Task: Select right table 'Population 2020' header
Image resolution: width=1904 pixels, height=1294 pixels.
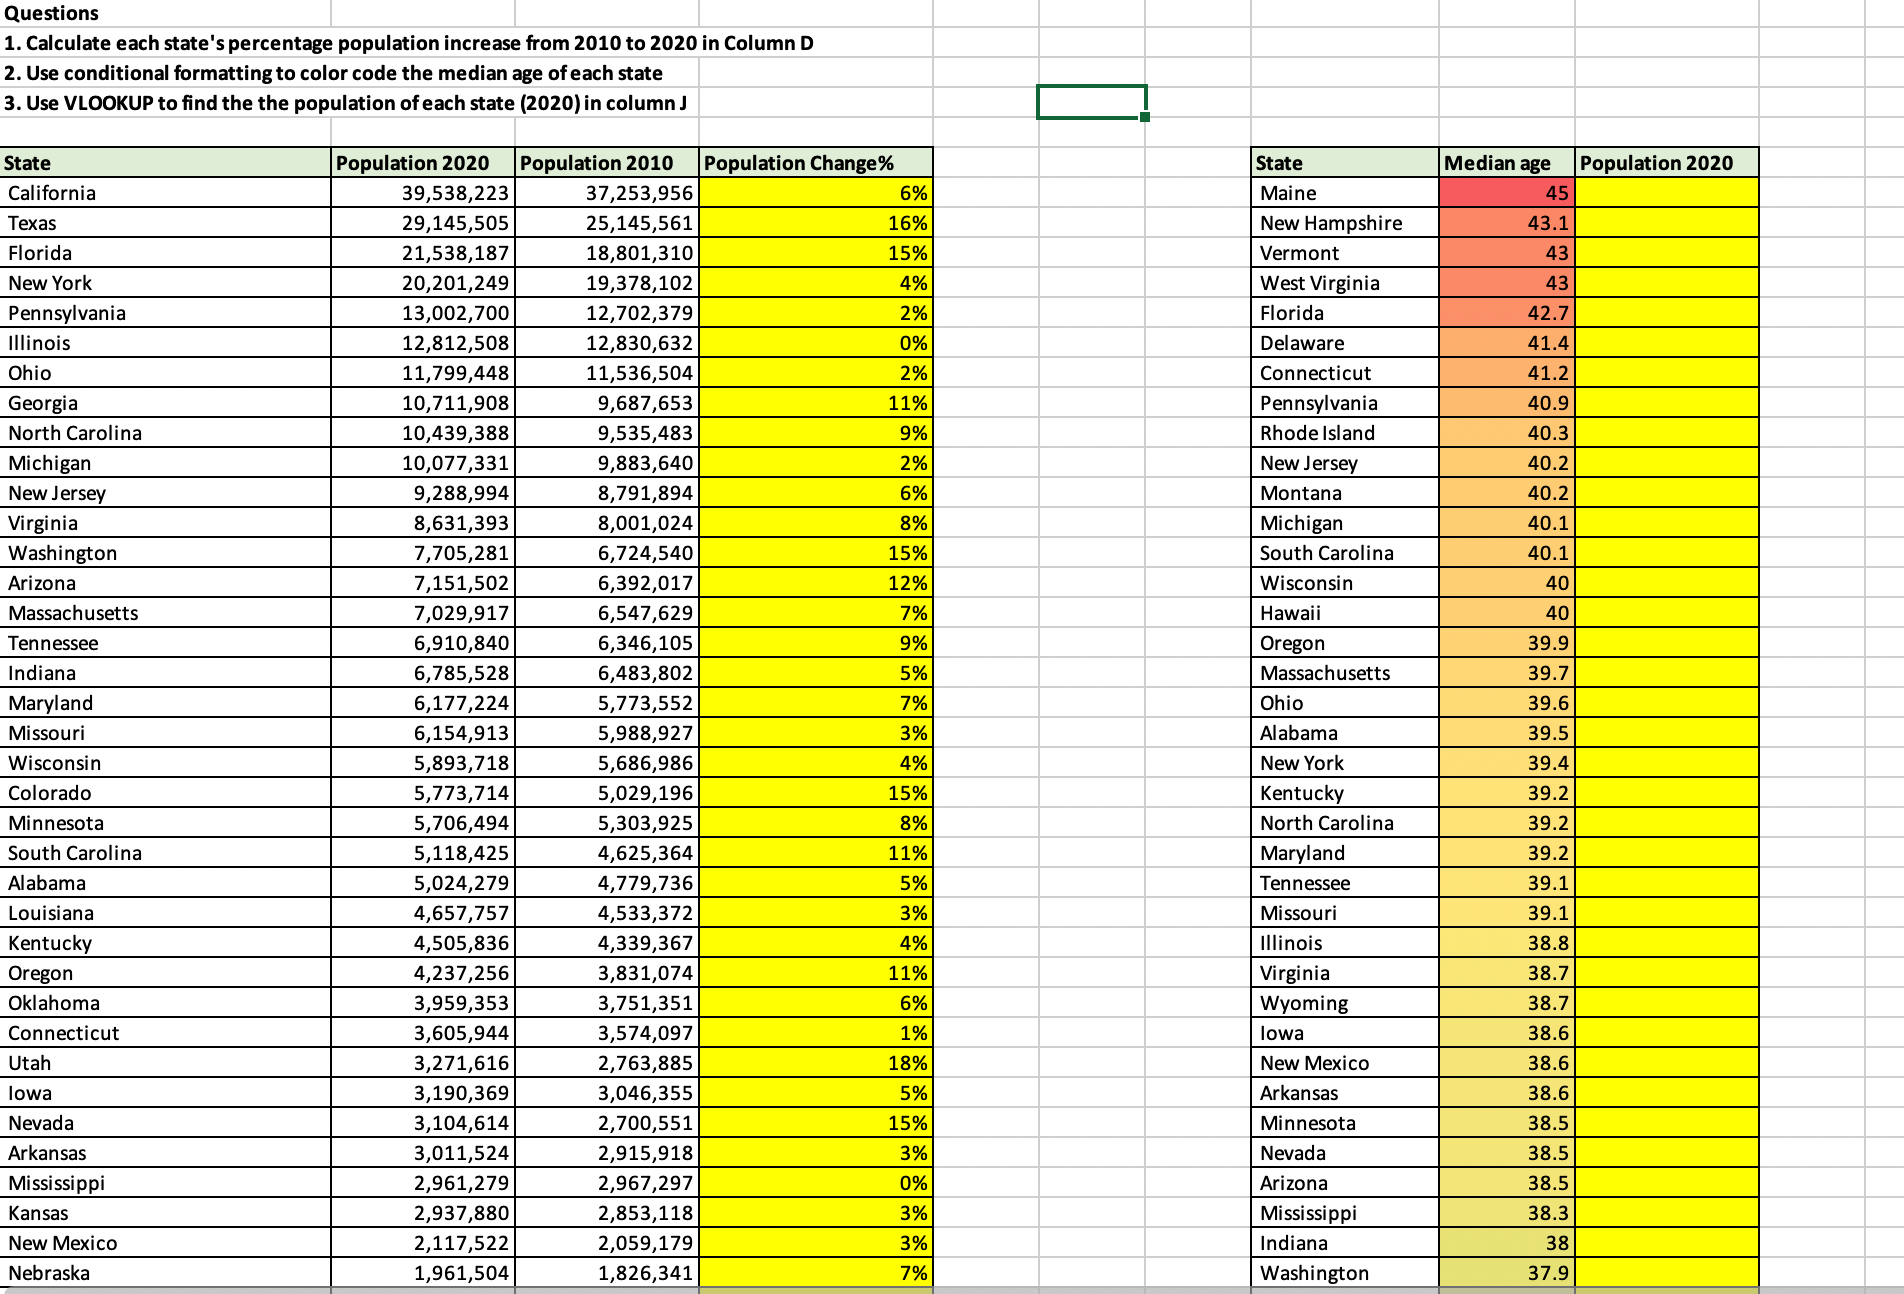Action: [x=1667, y=162]
